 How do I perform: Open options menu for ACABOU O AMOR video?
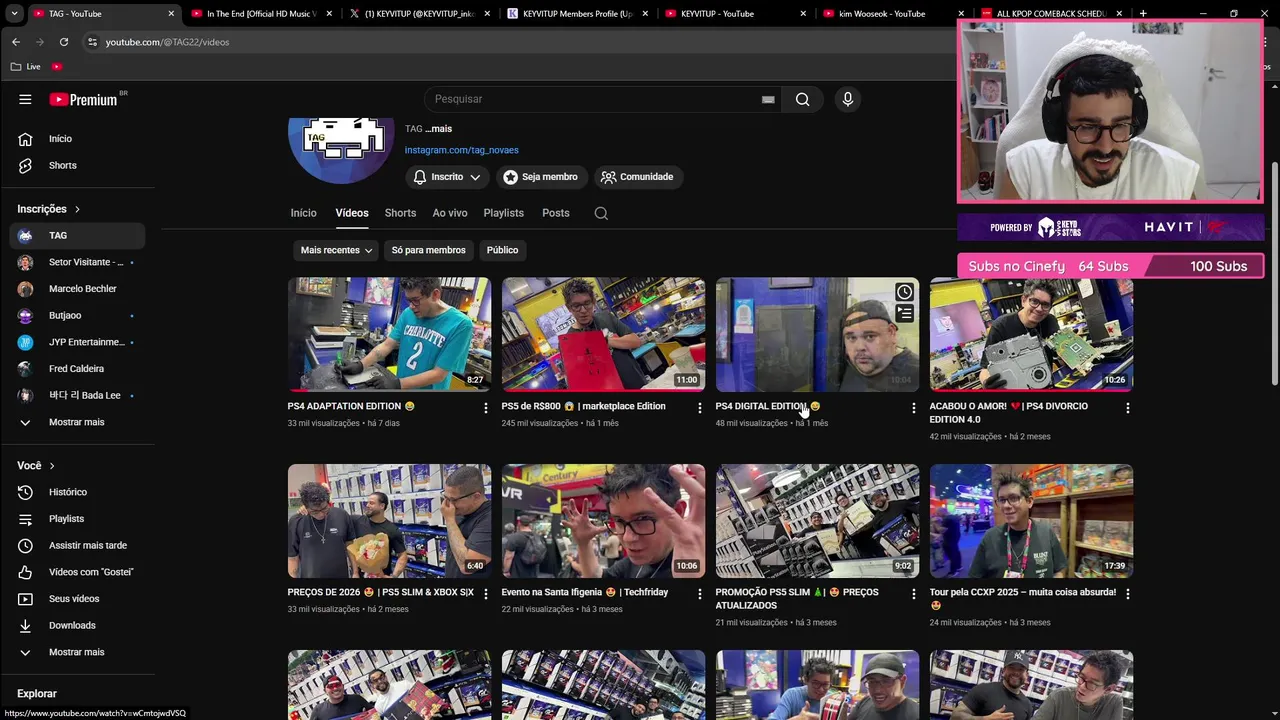pos(1127,408)
